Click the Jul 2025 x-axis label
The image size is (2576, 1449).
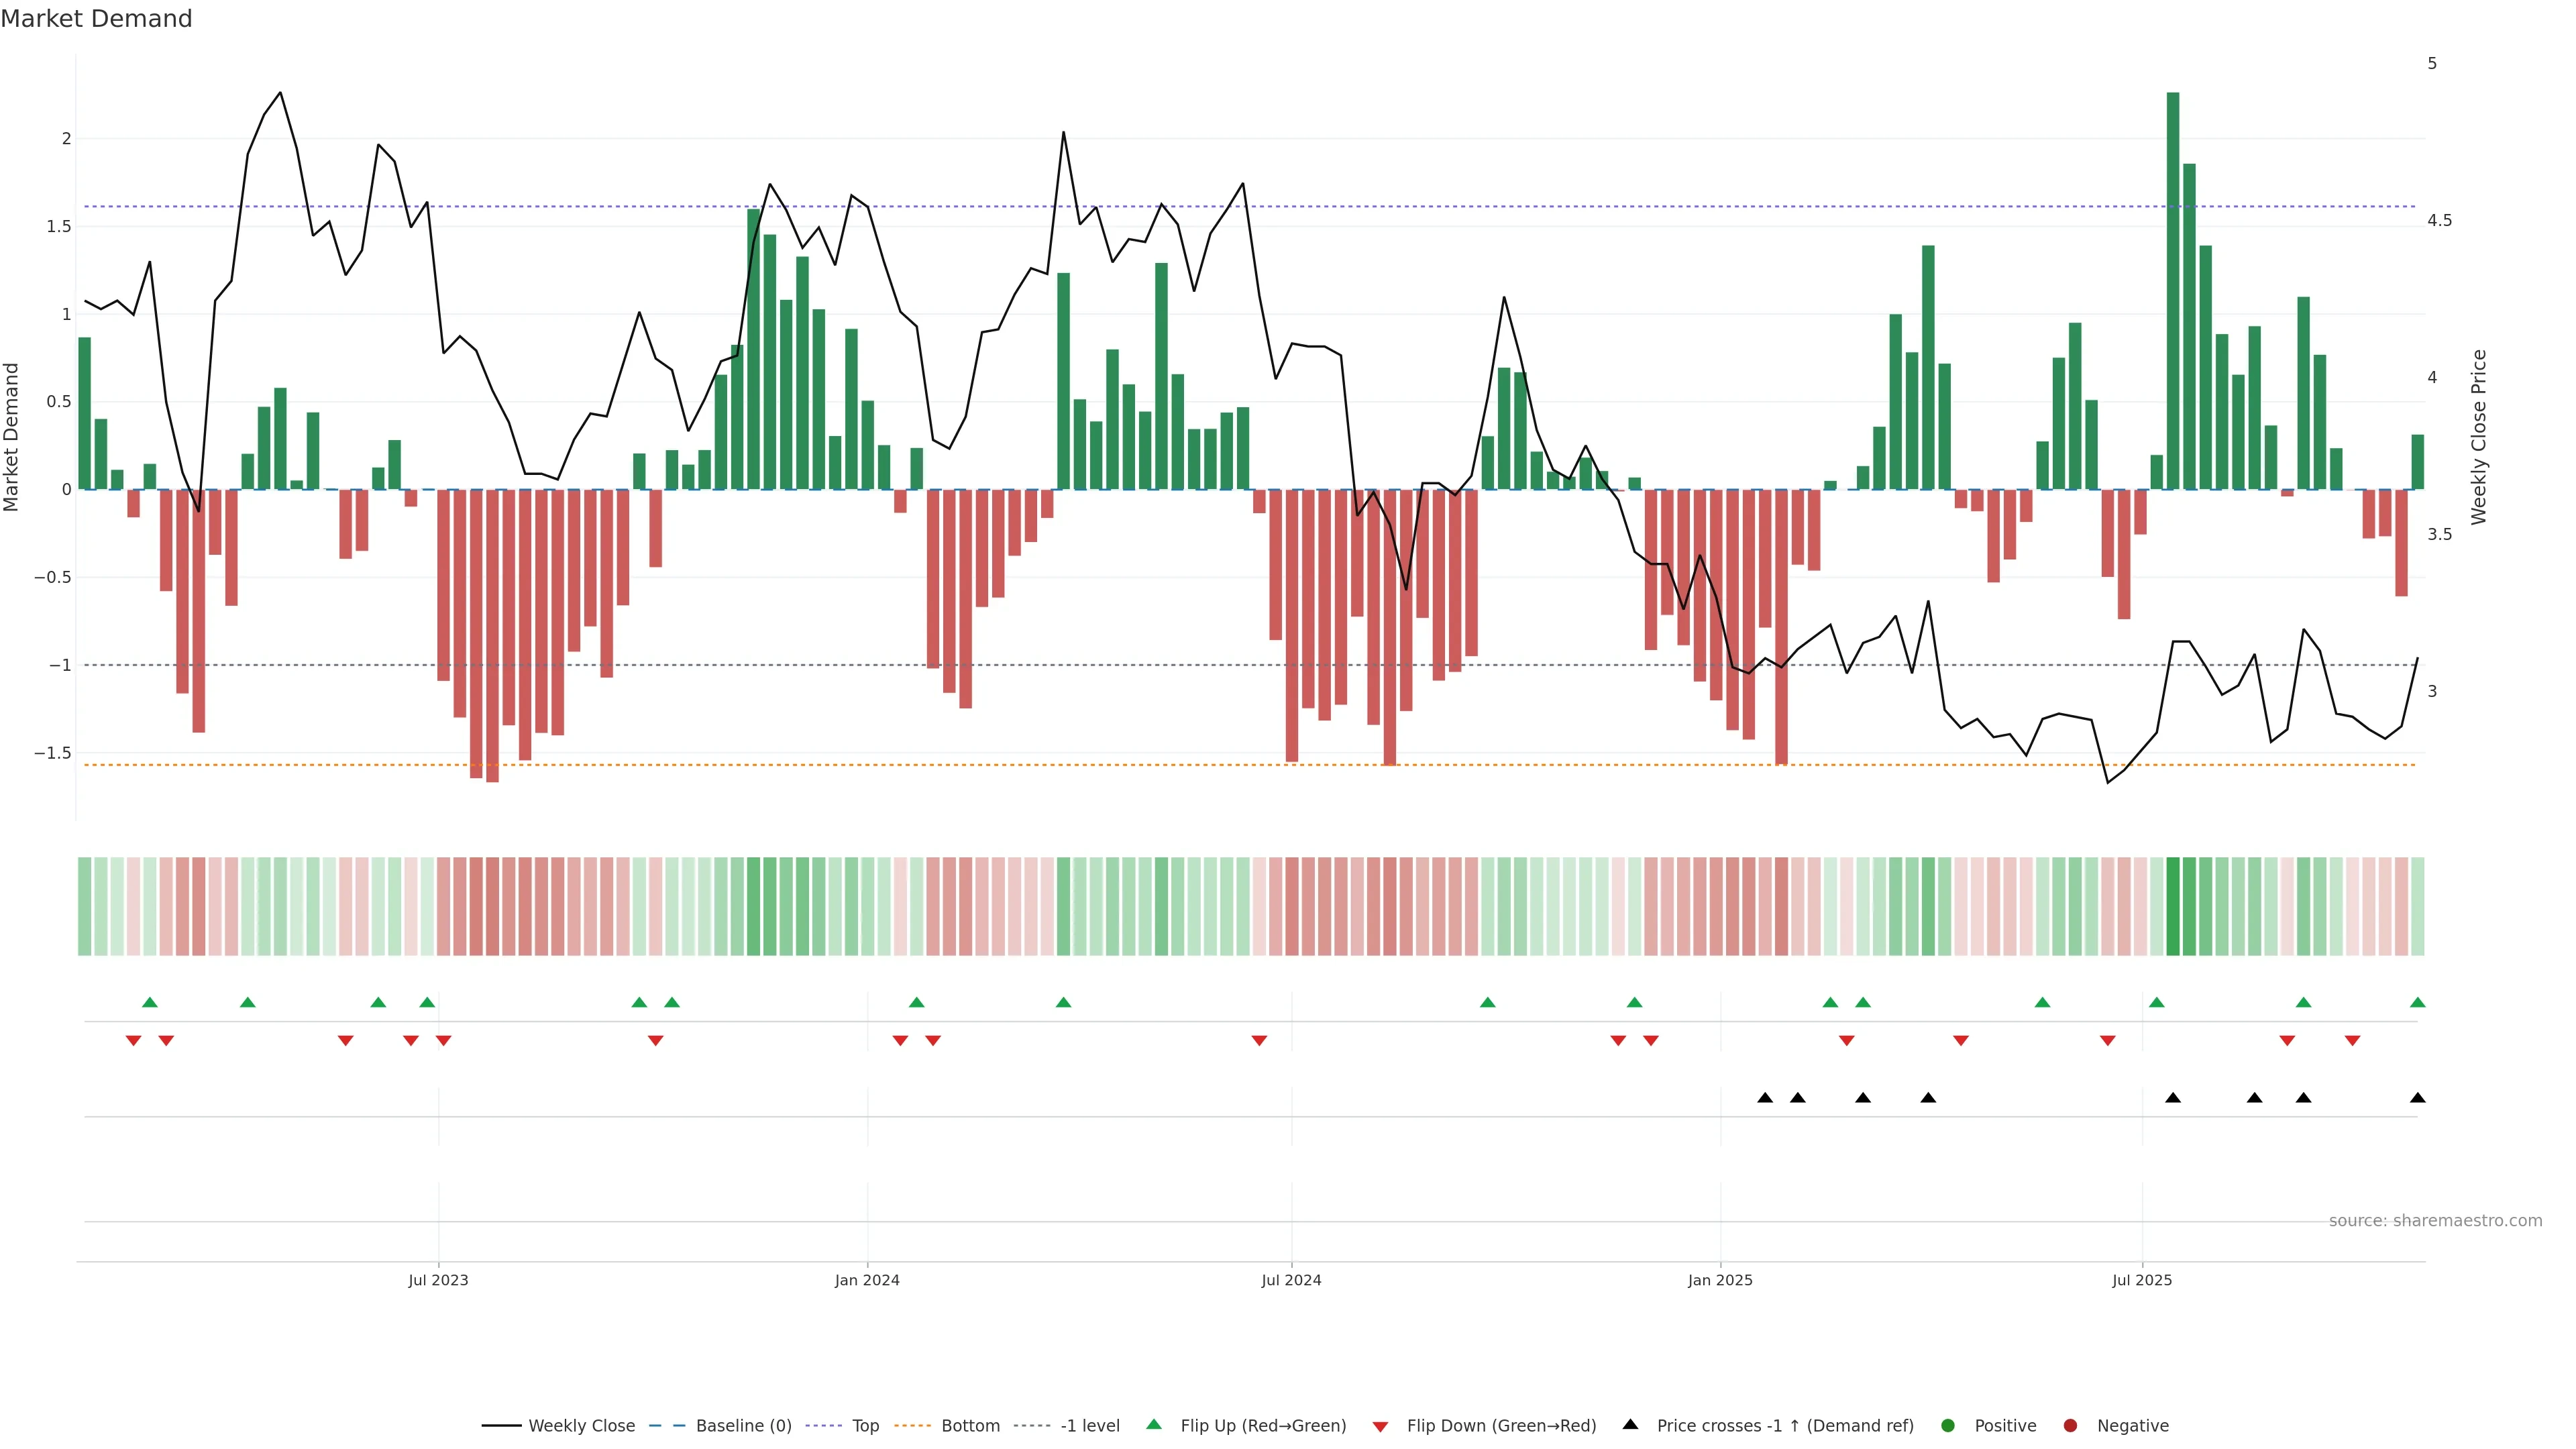tap(2142, 1280)
